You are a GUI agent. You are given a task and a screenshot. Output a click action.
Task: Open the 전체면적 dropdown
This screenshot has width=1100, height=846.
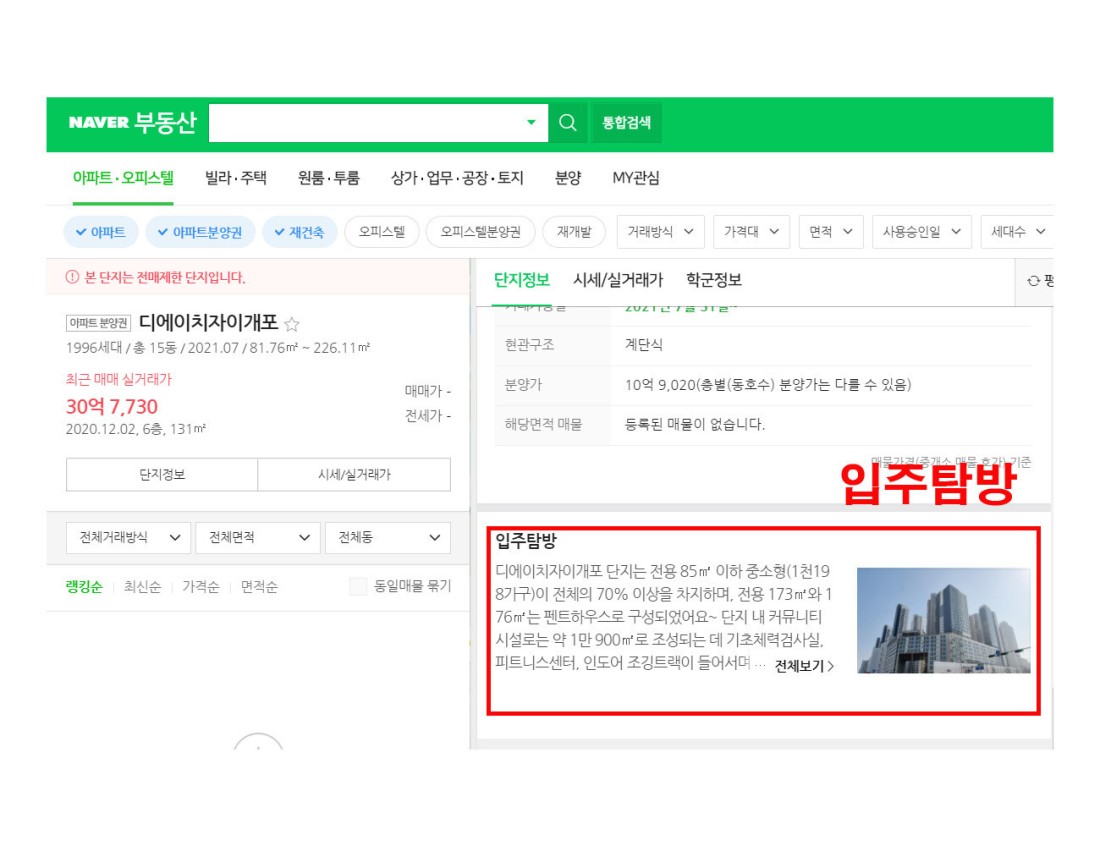click(x=258, y=538)
